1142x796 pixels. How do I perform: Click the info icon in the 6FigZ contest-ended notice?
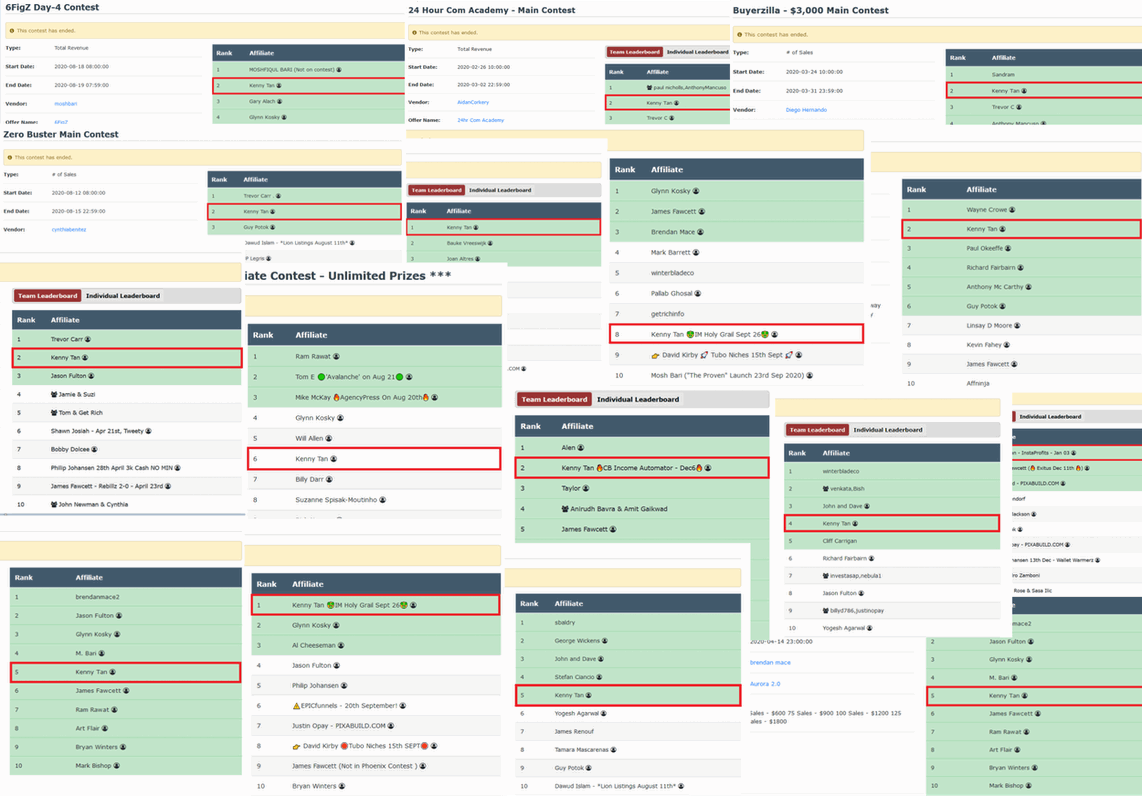[x=11, y=31]
